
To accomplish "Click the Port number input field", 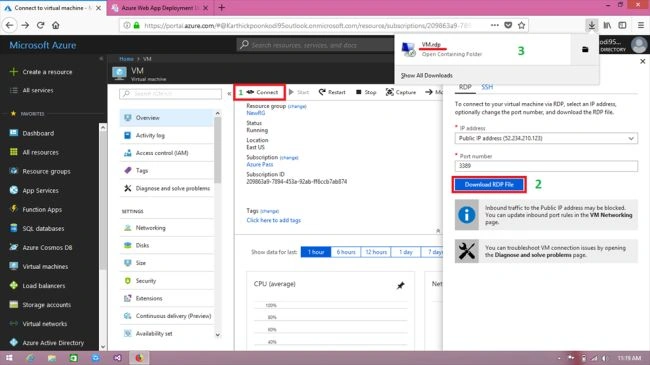I will [546, 165].
